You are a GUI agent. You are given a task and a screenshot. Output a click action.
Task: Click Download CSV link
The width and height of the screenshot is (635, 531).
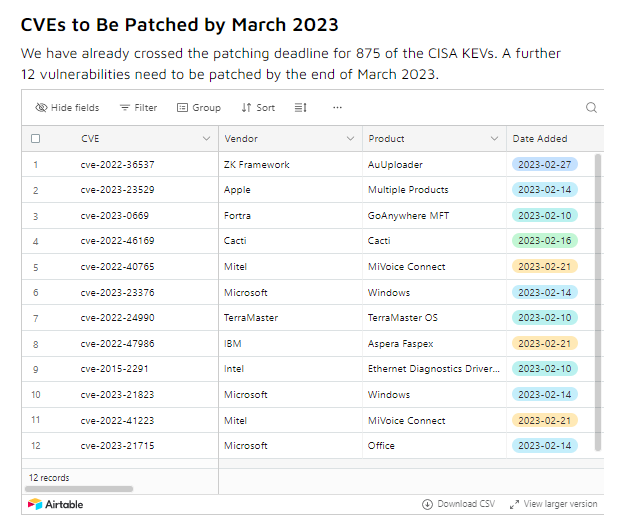[458, 504]
